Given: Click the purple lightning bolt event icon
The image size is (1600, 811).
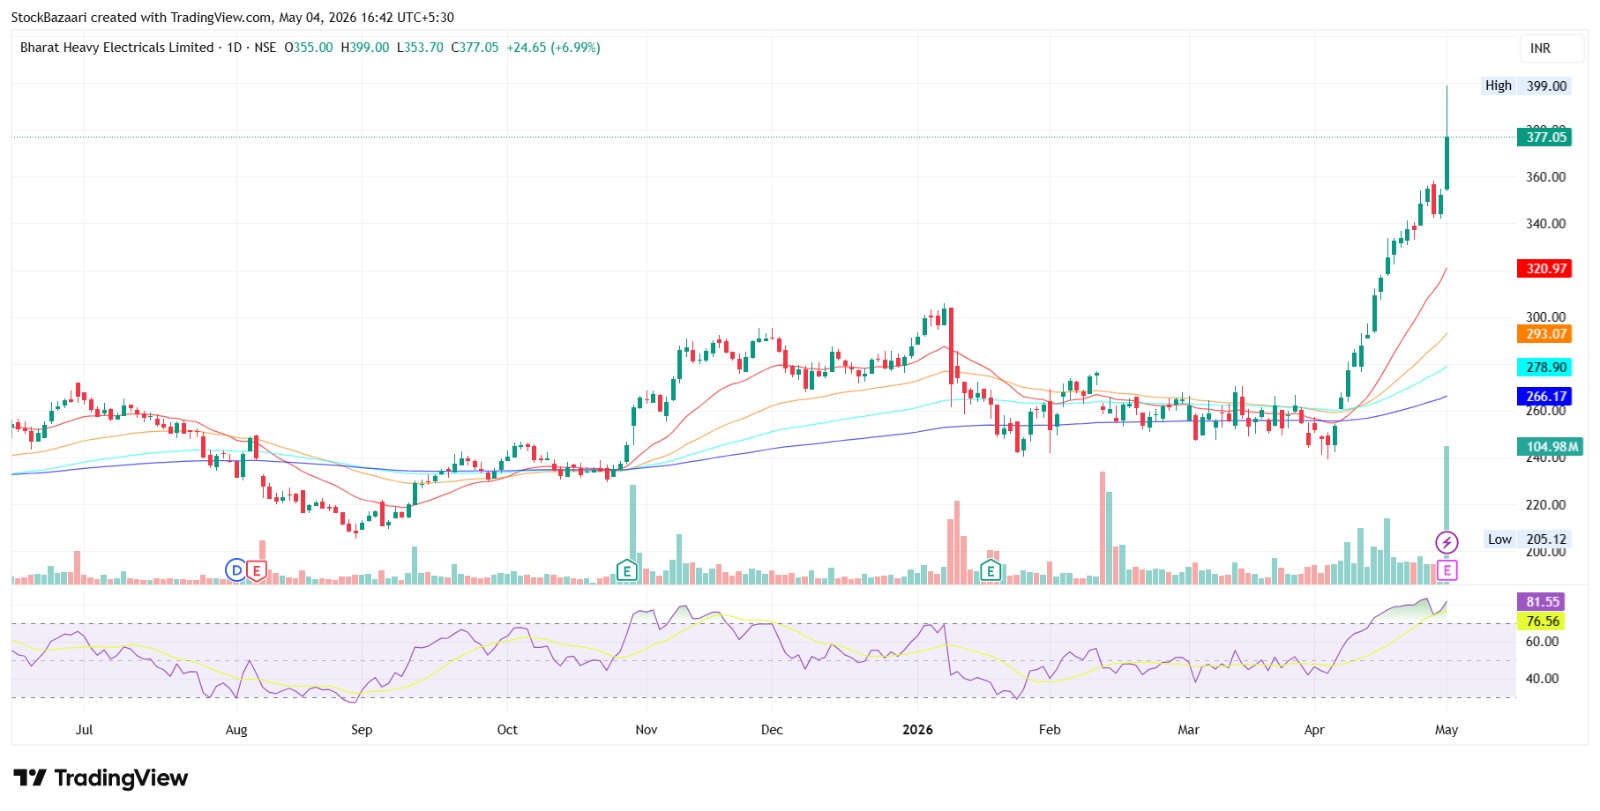Looking at the screenshot, I should 1447,543.
